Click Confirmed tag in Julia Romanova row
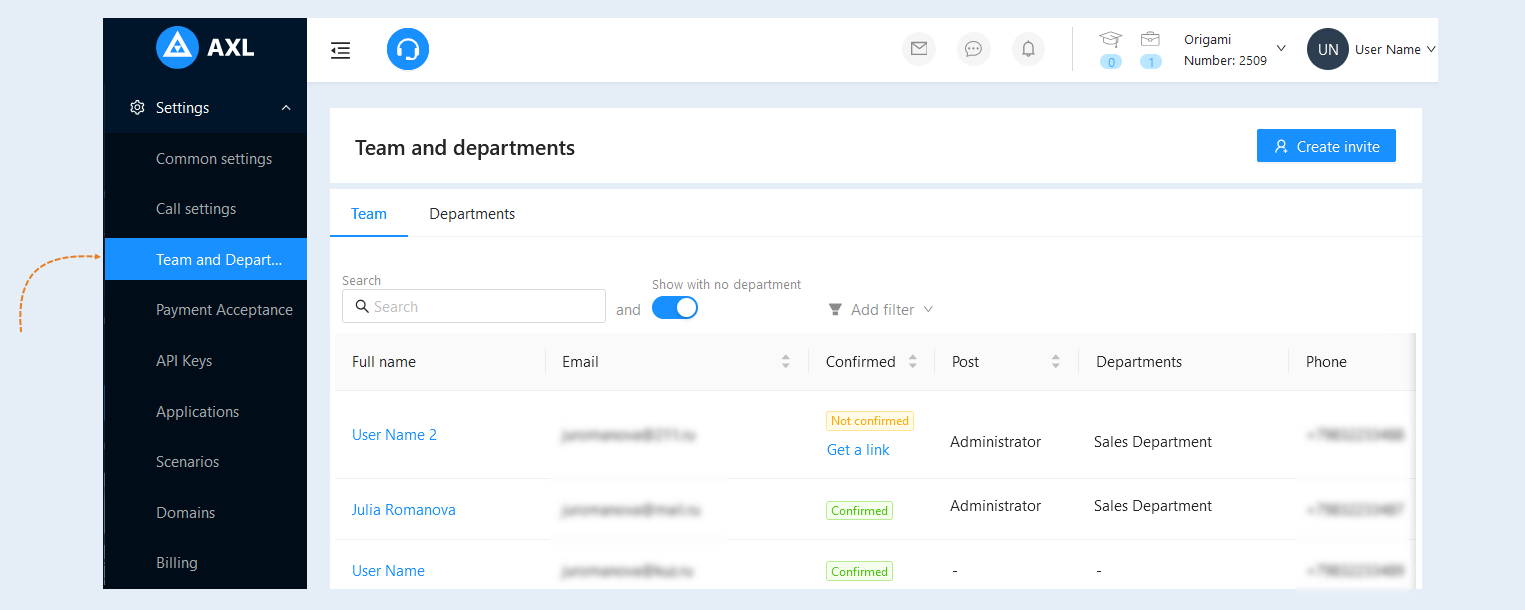 pos(859,510)
